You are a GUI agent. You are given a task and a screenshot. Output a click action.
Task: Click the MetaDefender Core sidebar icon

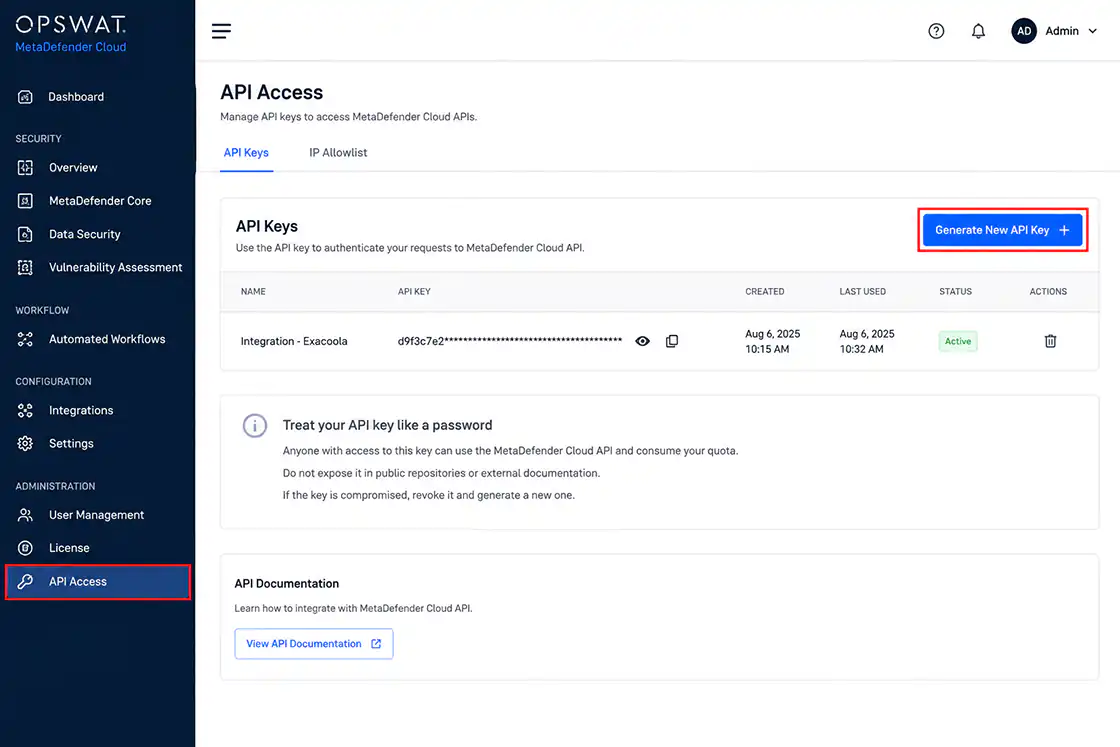pos(25,201)
